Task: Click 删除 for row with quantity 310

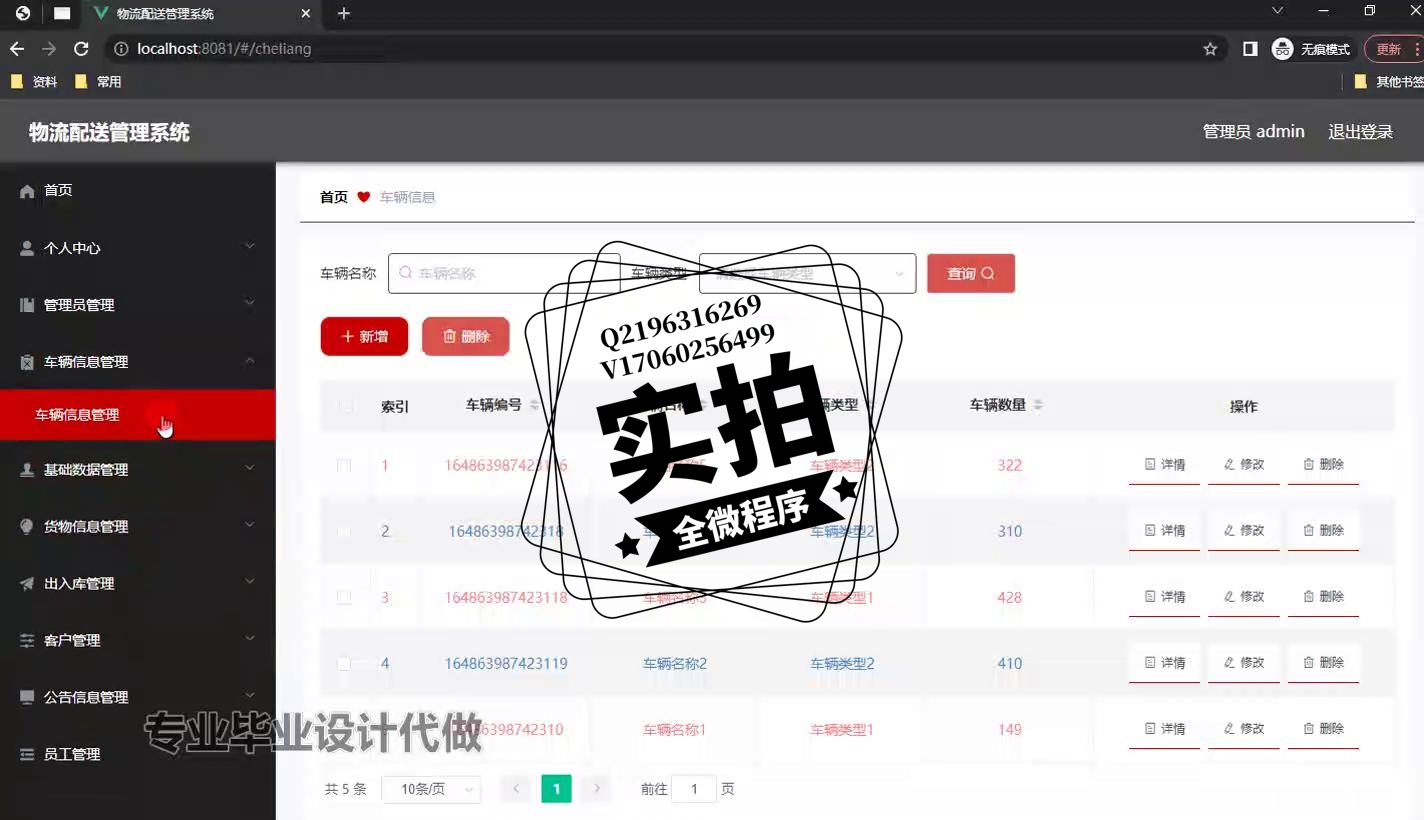Action: (x=1323, y=531)
